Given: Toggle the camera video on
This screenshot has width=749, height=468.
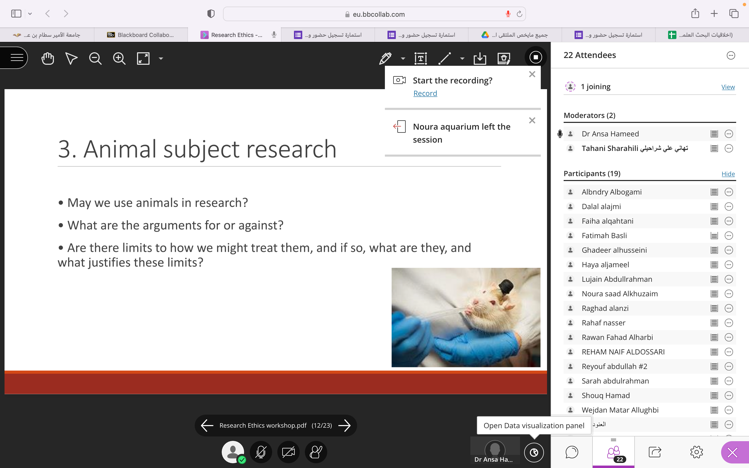Looking at the screenshot, I should [288, 452].
